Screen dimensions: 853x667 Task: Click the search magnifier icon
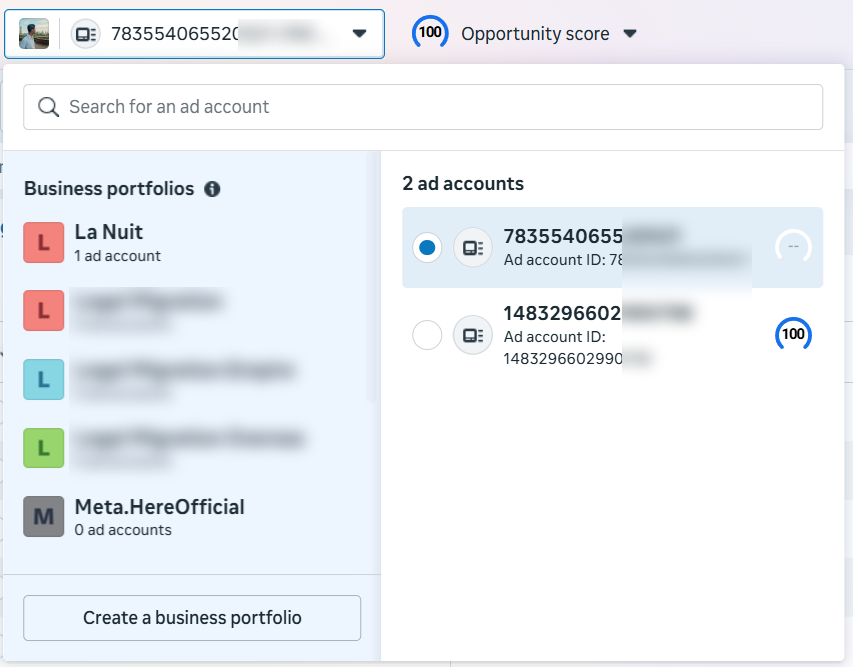tap(48, 107)
